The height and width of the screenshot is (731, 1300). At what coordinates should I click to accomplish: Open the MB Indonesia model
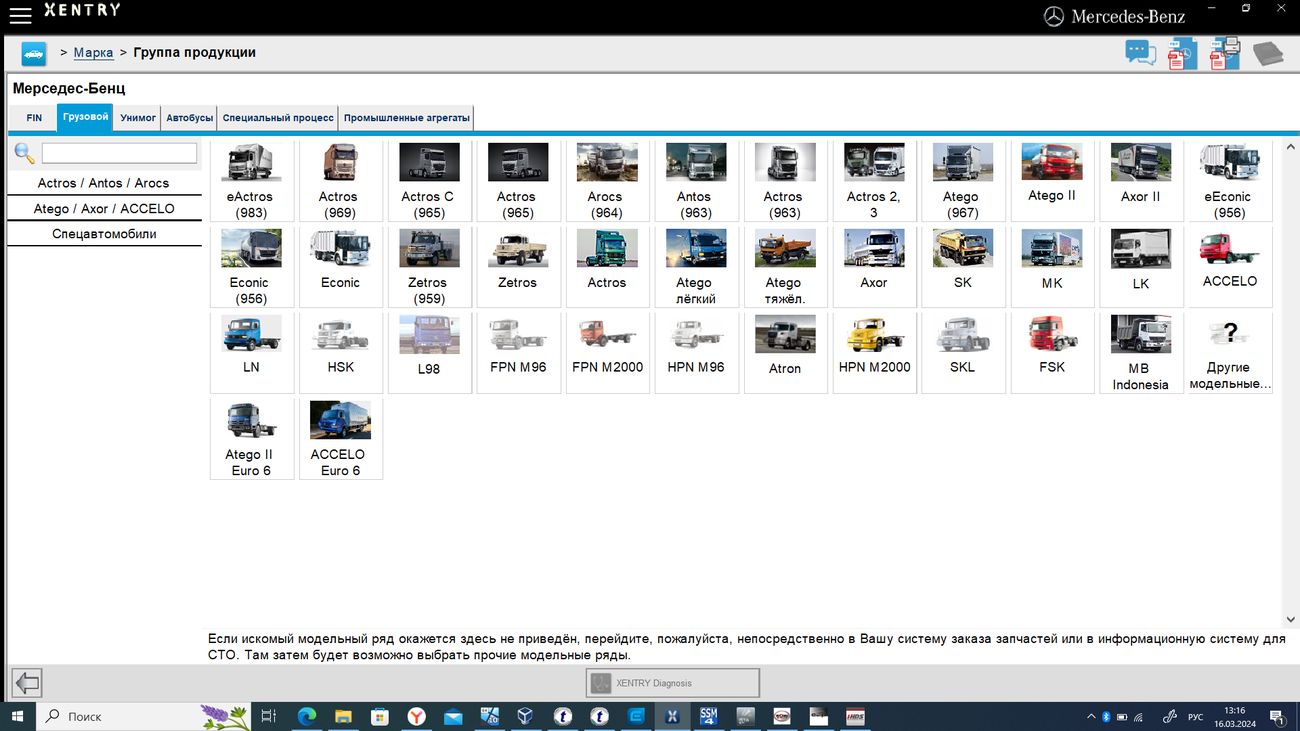[x=1141, y=353]
